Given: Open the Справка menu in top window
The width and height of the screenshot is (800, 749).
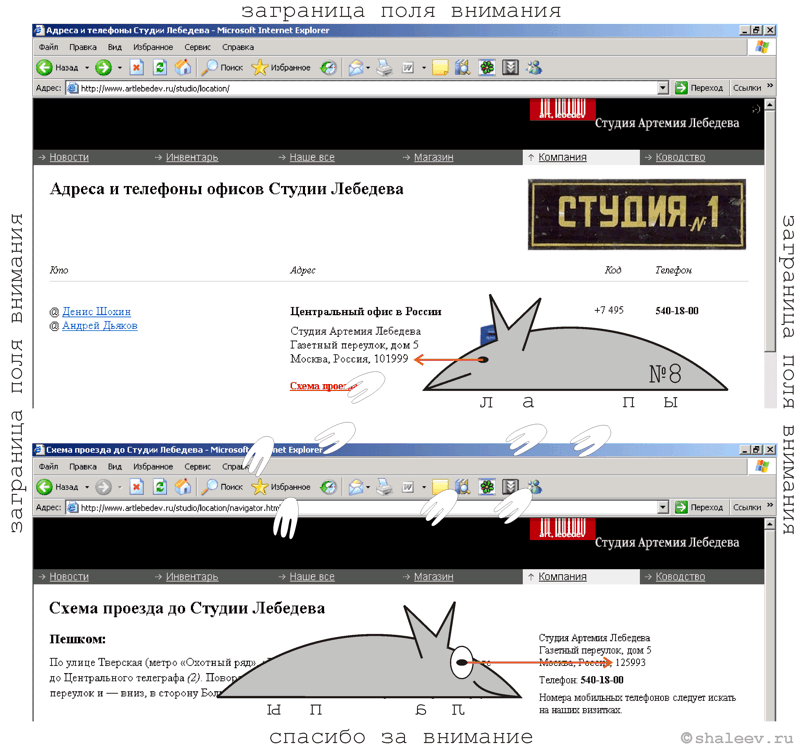Looking at the screenshot, I should coord(238,47).
